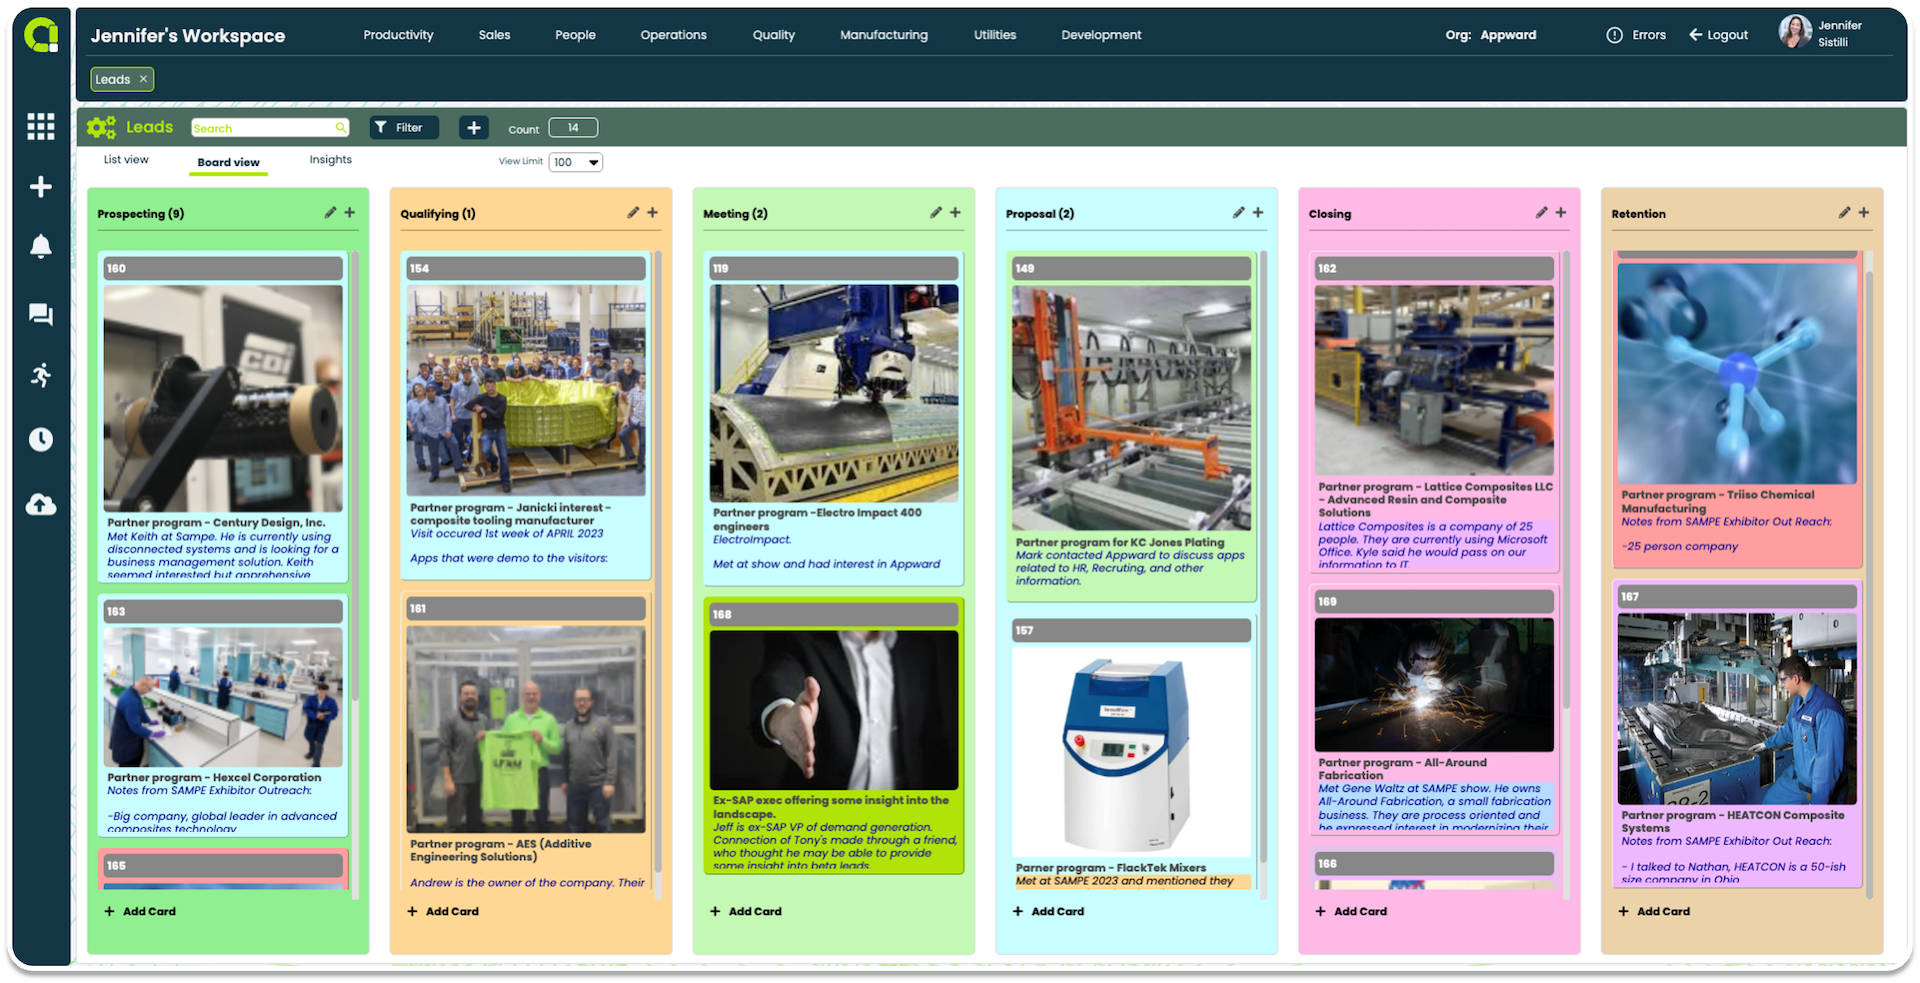Click card 163 Hexcel Corporation title
Screen dimensions: 1920x983
pyautogui.click(x=214, y=777)
